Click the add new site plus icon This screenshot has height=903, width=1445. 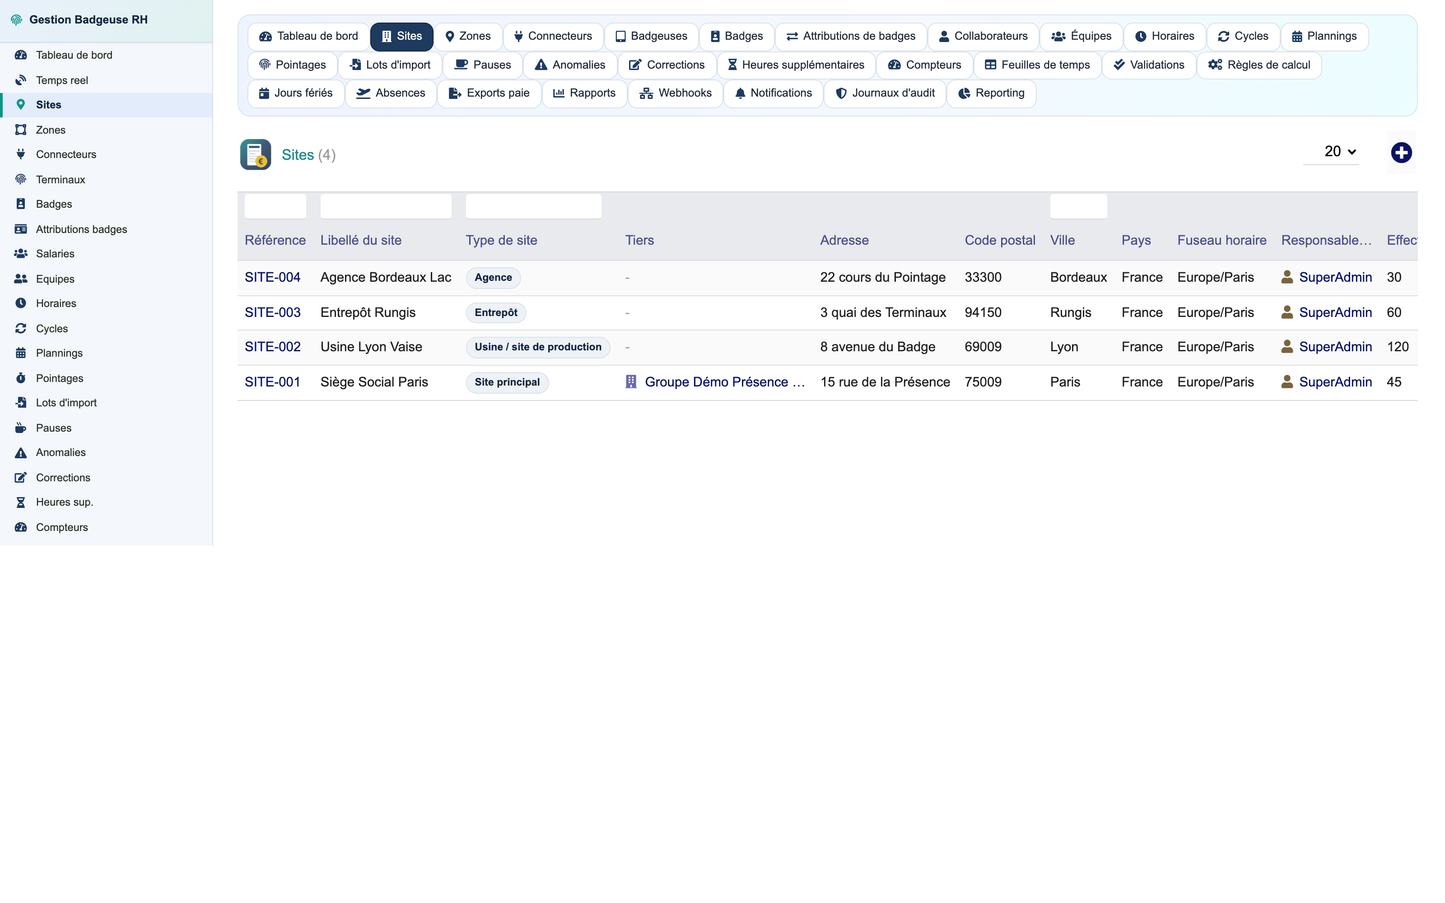(x=1401, y=152)
